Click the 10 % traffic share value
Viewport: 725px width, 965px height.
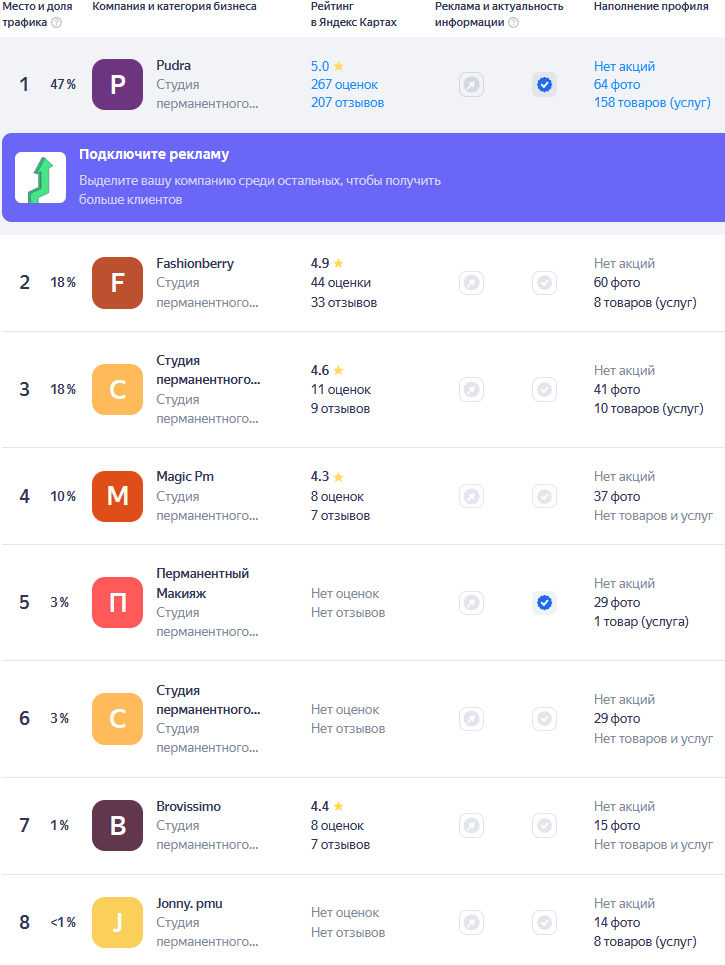tap(63, 496)
